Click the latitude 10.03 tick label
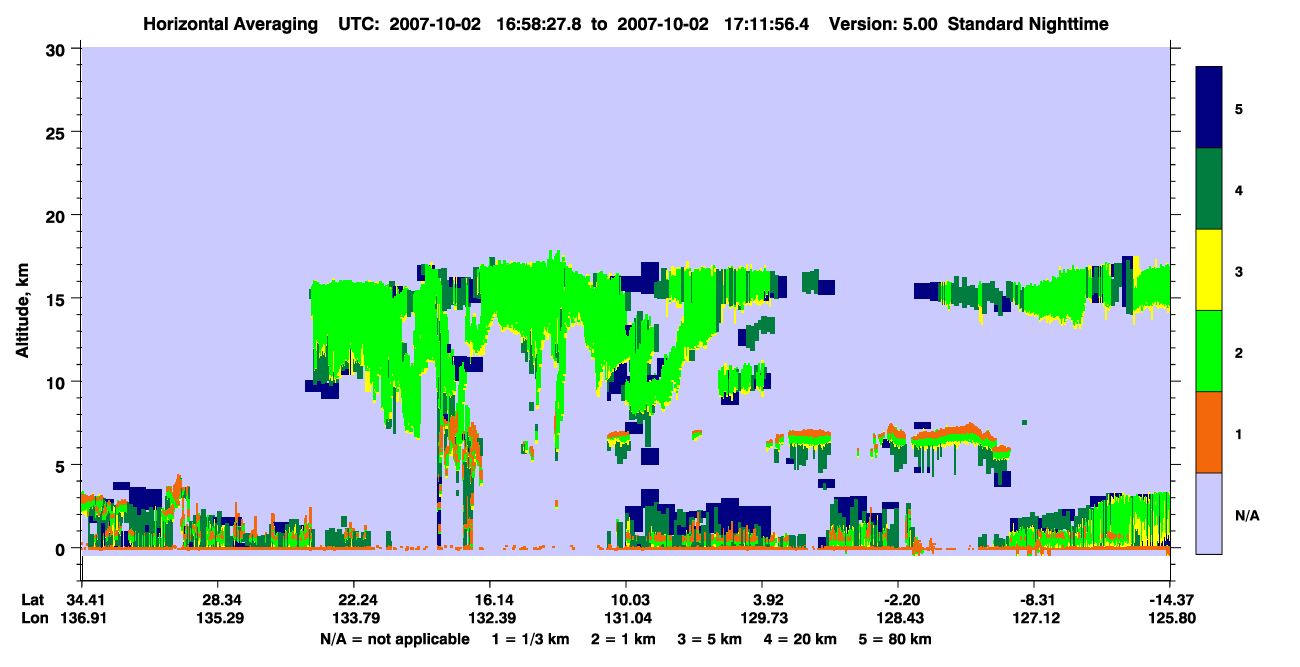The image size is (1300, 667). 626,600
